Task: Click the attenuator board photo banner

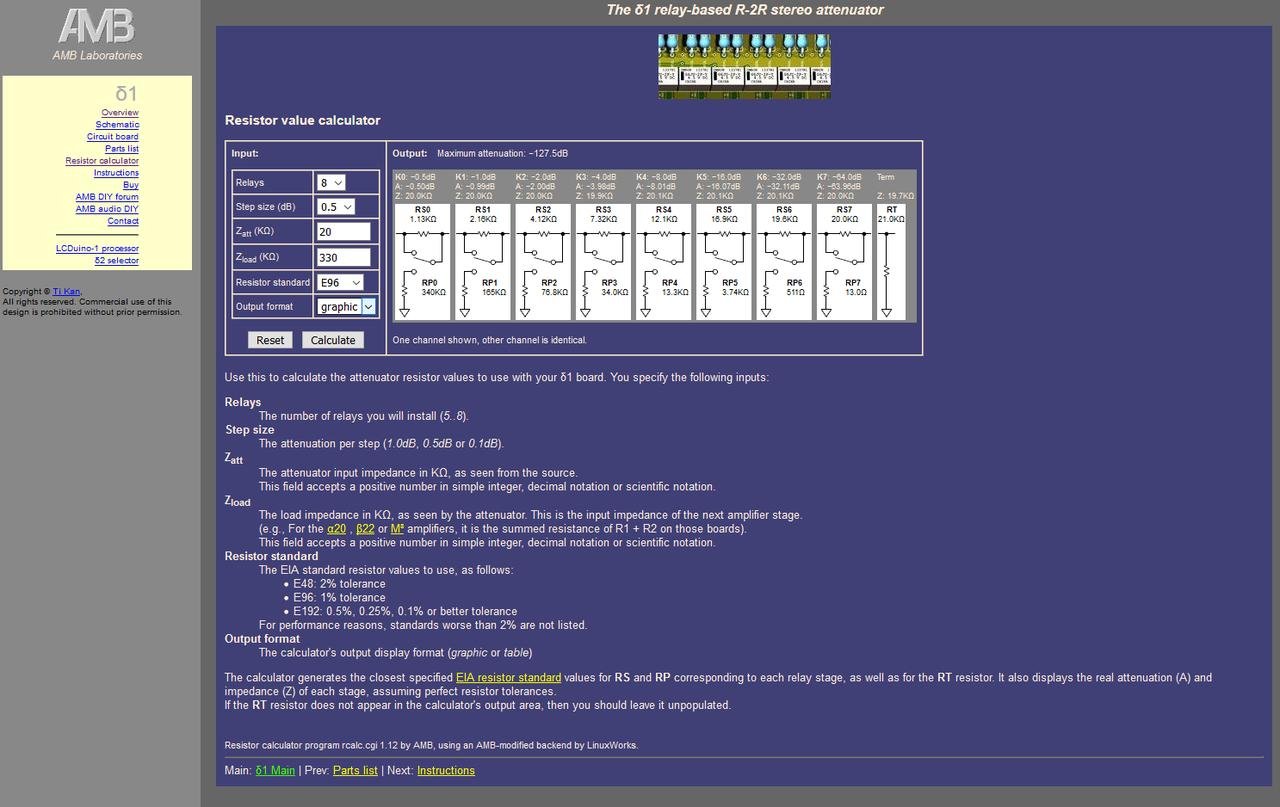Action: pos(744,66)
